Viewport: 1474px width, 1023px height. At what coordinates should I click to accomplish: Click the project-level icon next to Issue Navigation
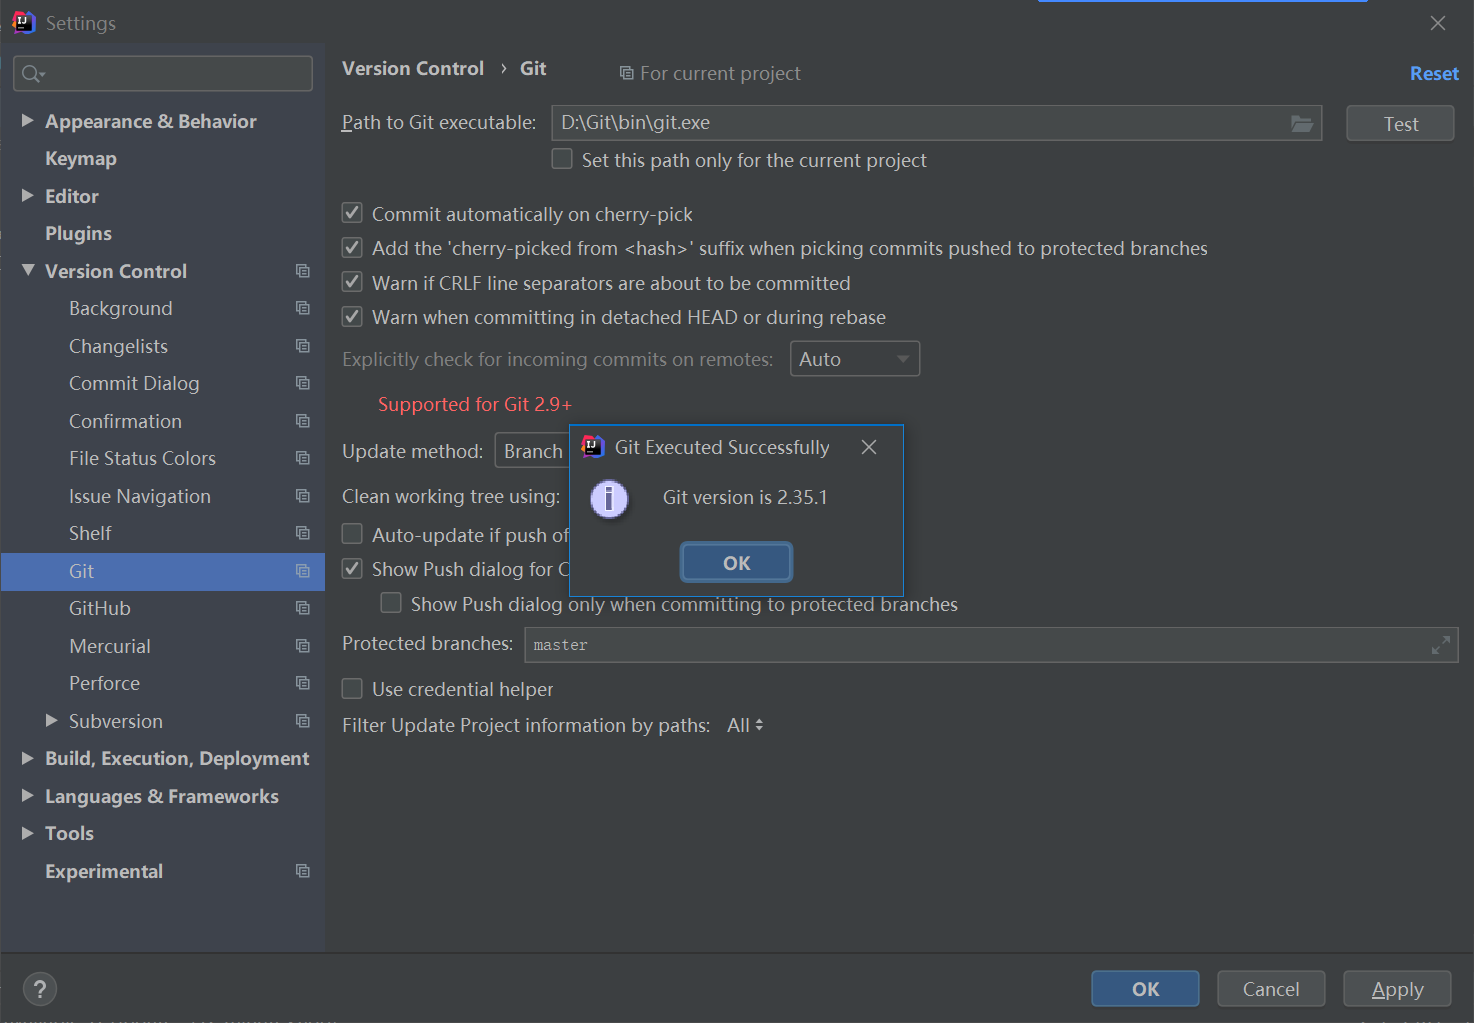tap(302, 496)
